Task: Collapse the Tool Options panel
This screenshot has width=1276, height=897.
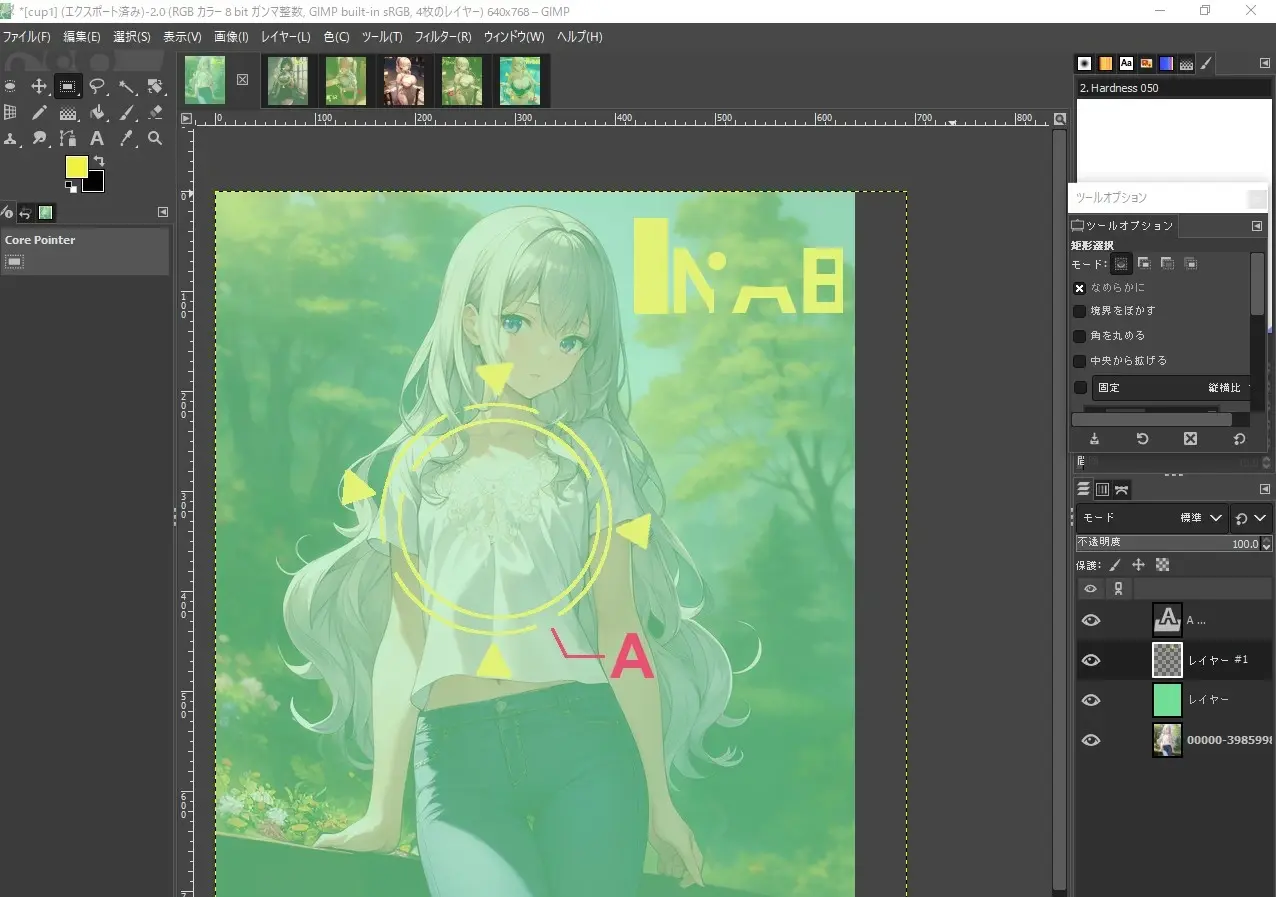Action: coord(1257,225)
